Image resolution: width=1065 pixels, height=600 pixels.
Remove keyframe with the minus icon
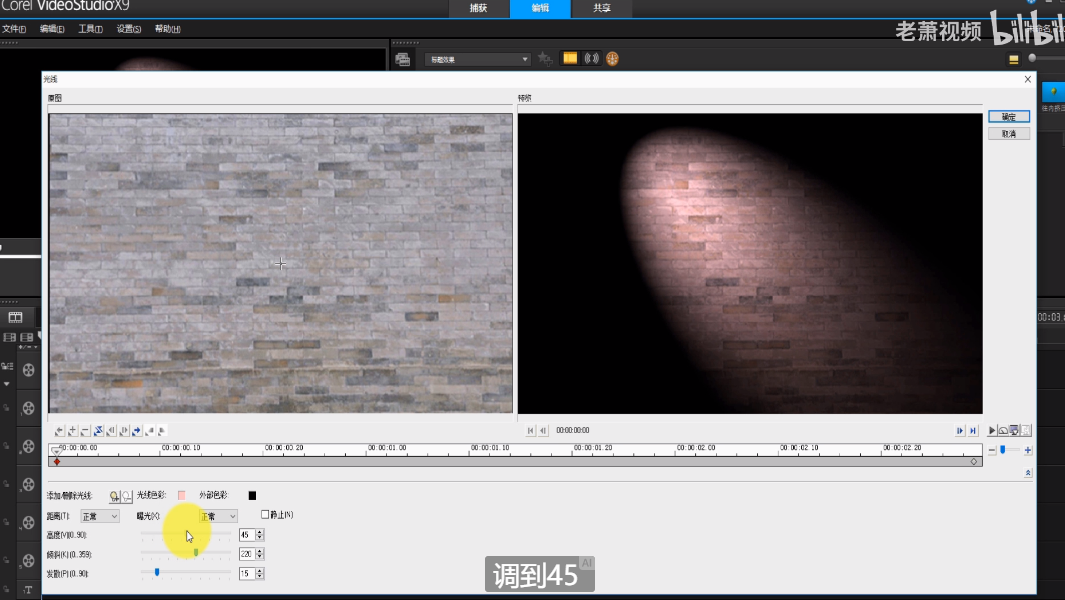click(x=85, y=431)
